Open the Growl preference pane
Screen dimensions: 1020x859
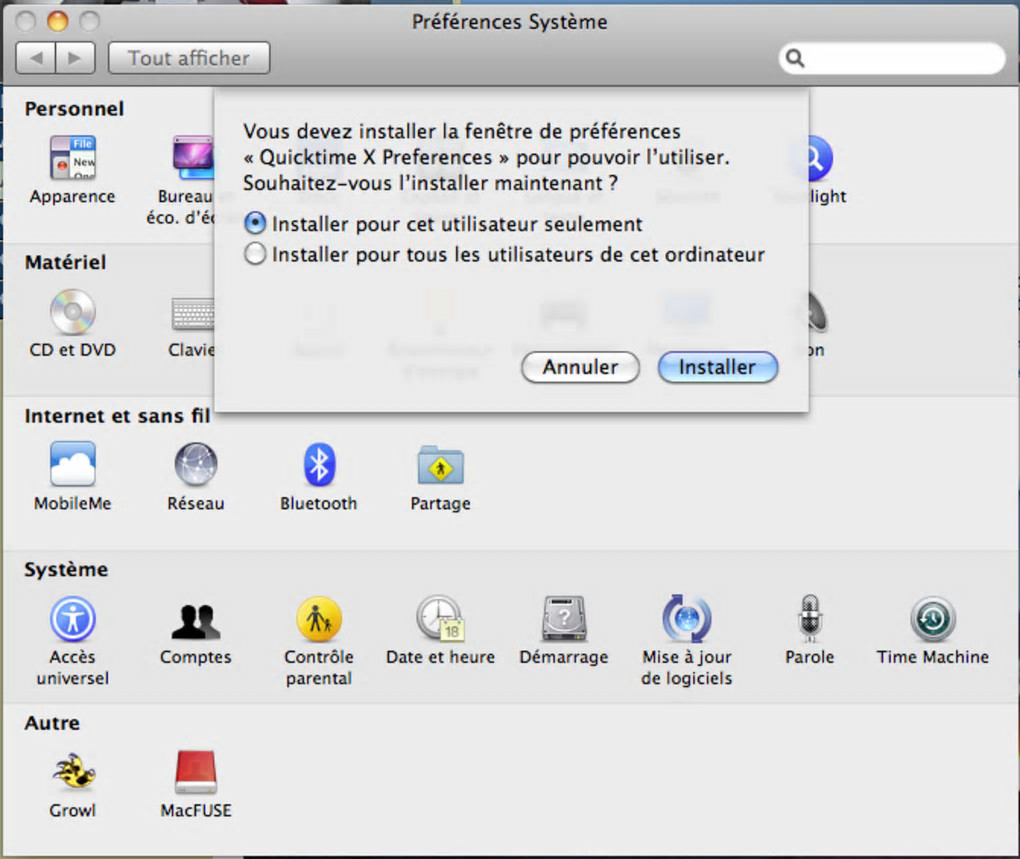[72, 772]
